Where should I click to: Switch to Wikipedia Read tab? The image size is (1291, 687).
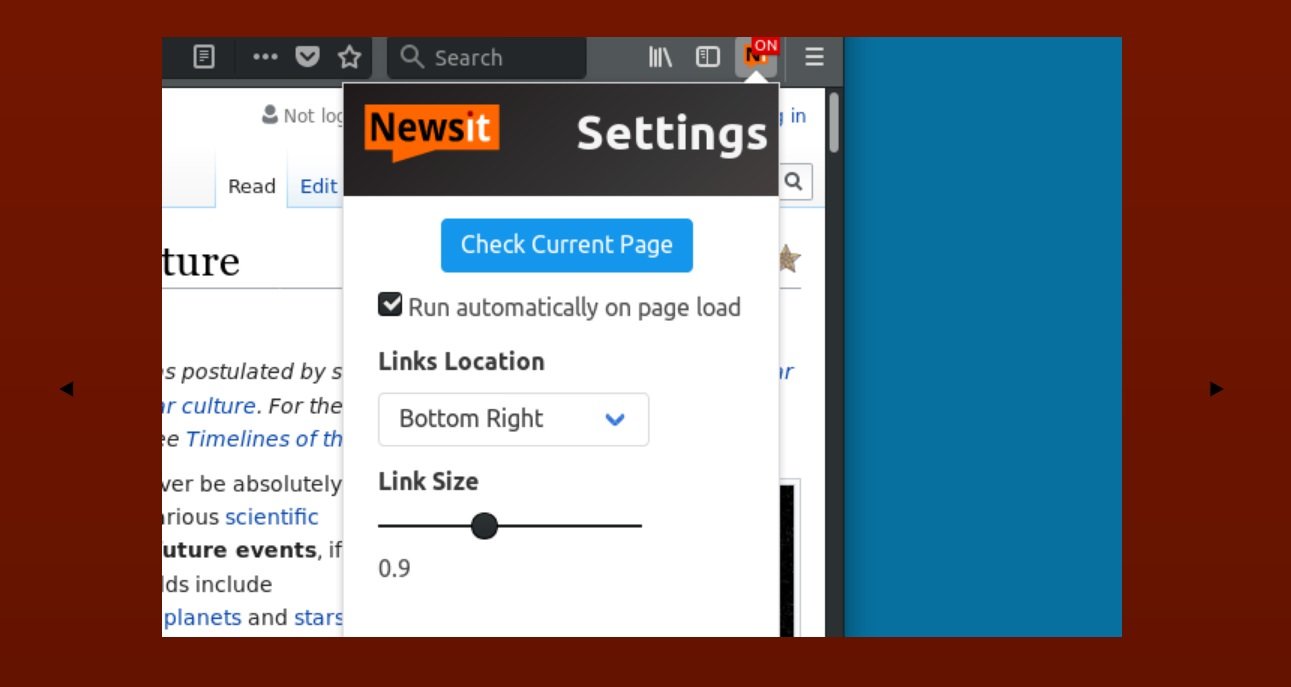[252, 186]
